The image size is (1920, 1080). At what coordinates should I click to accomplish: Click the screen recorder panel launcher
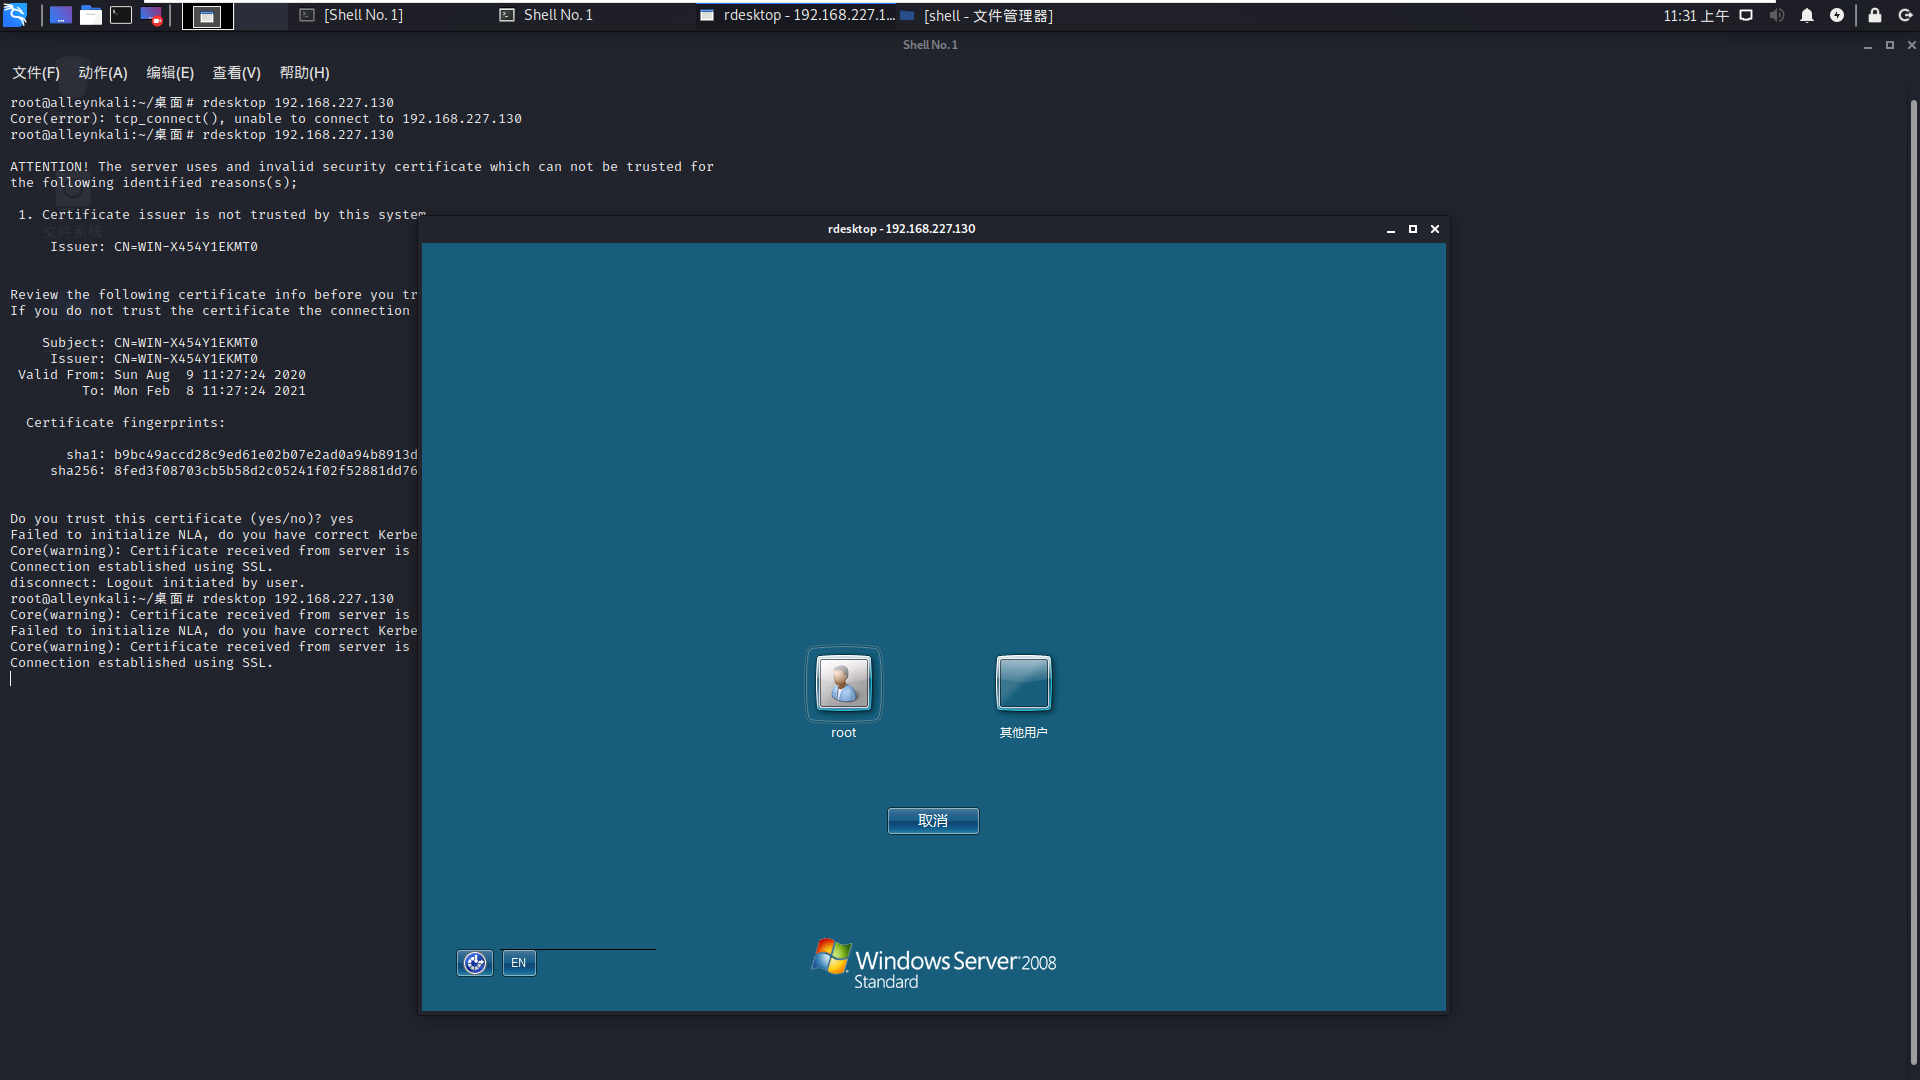click(x=151, y=15)
